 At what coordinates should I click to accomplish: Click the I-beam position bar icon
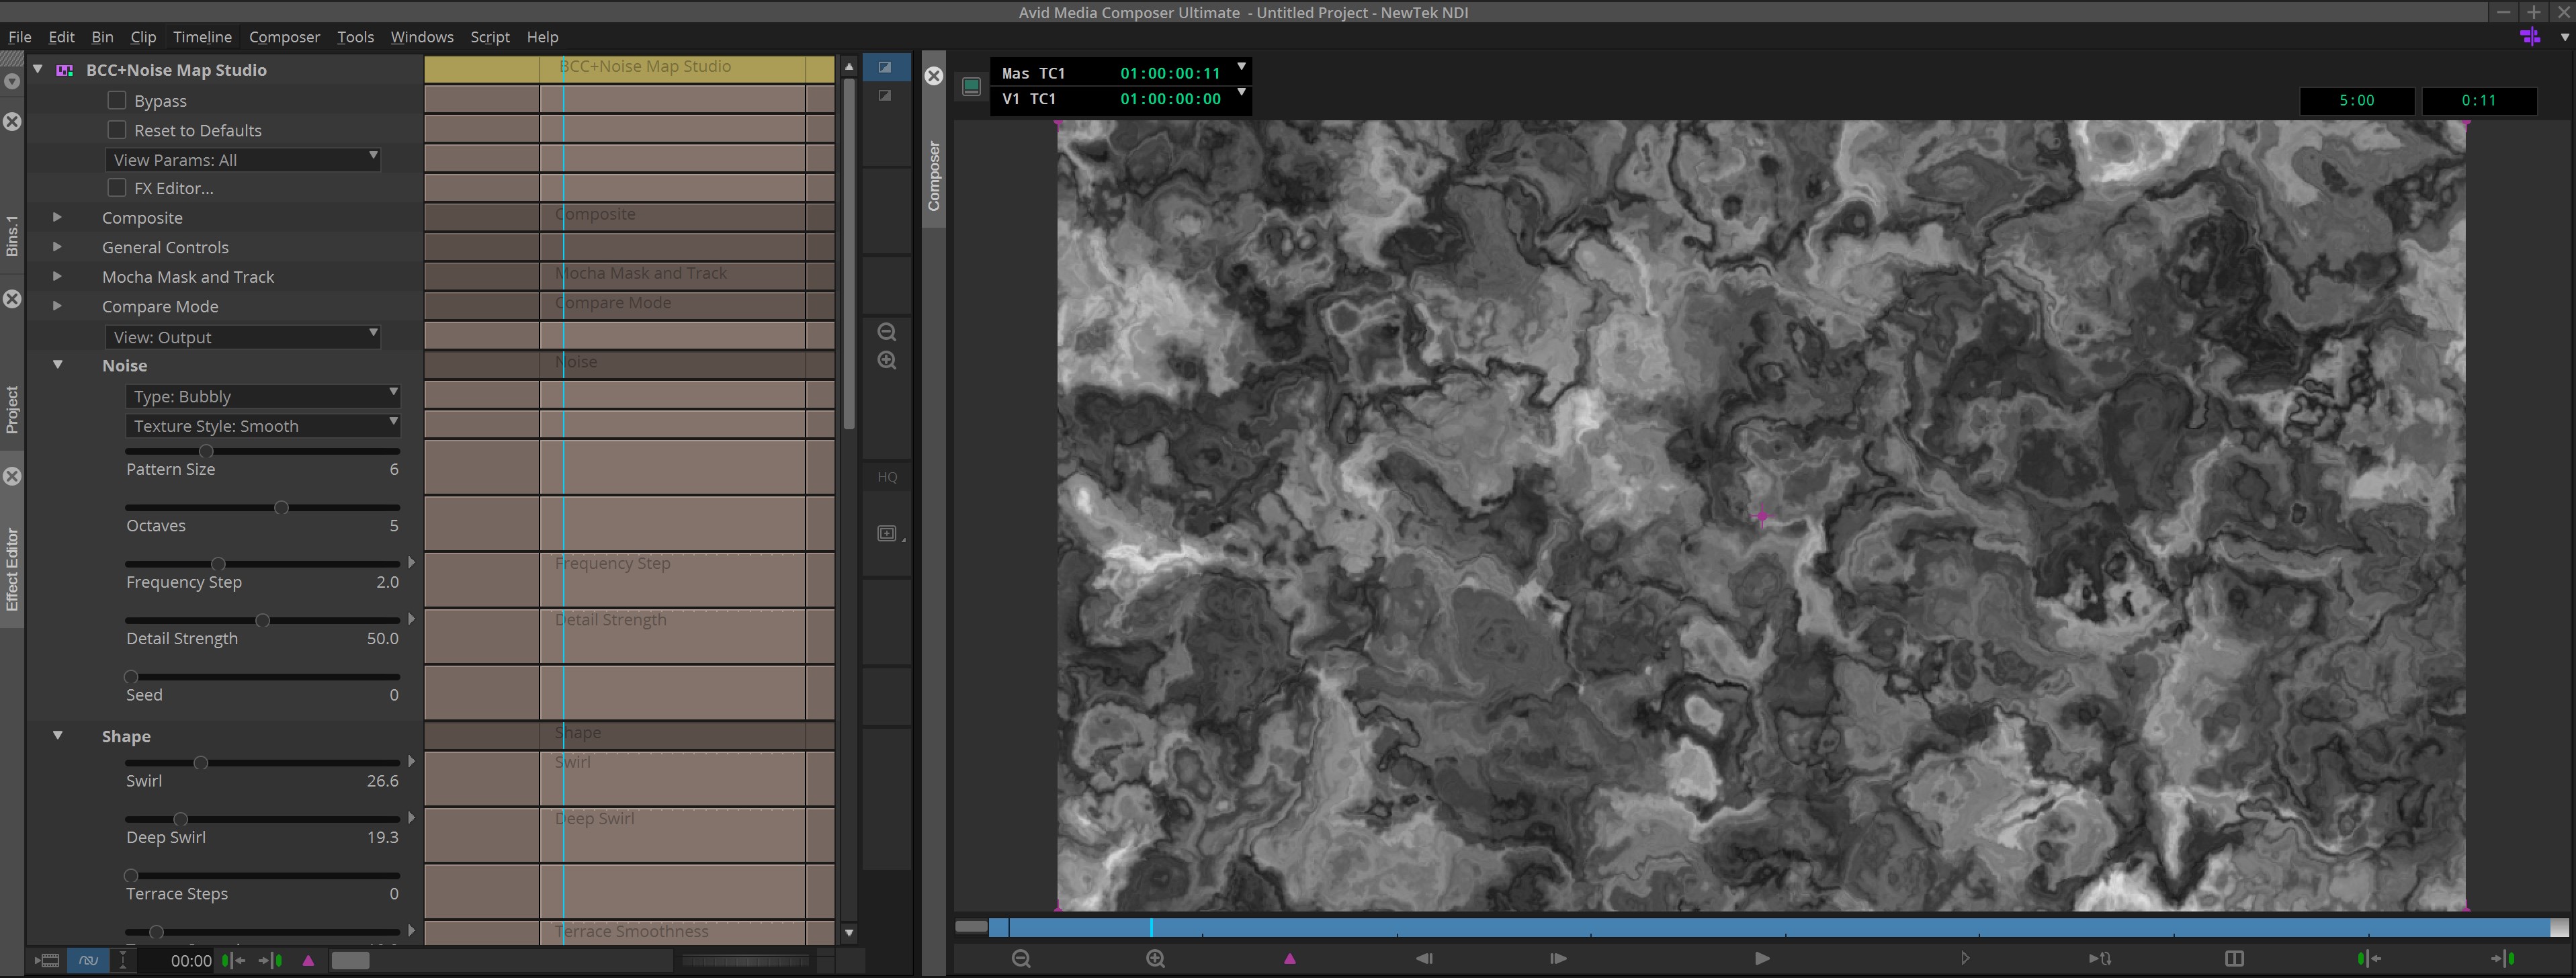tap(123, 960)
